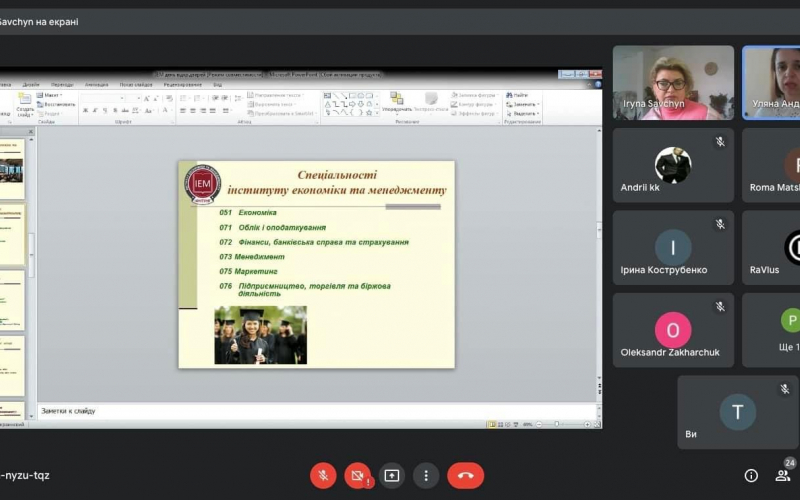The width and height of the screenshot is (800, 500).
Task: Center paragraph text in ribbon
Action: [193, 111]
